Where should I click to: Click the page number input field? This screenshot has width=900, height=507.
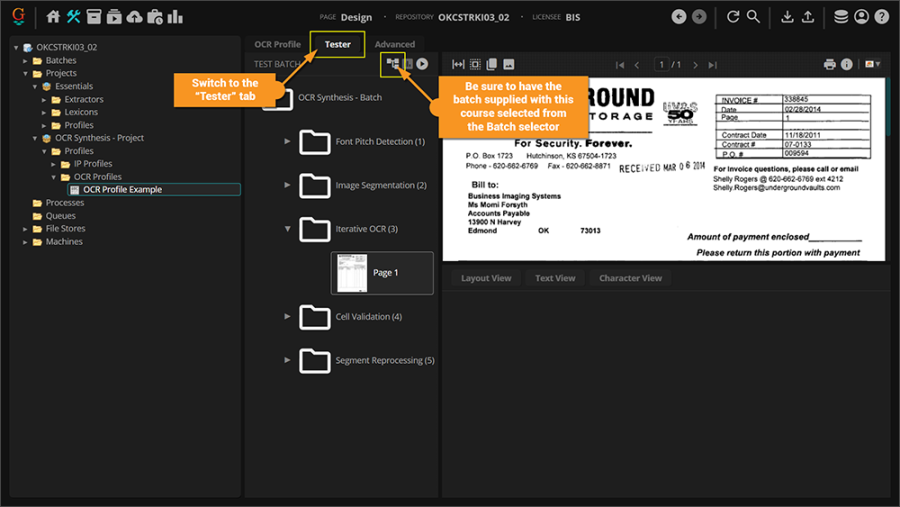[662, 64]
